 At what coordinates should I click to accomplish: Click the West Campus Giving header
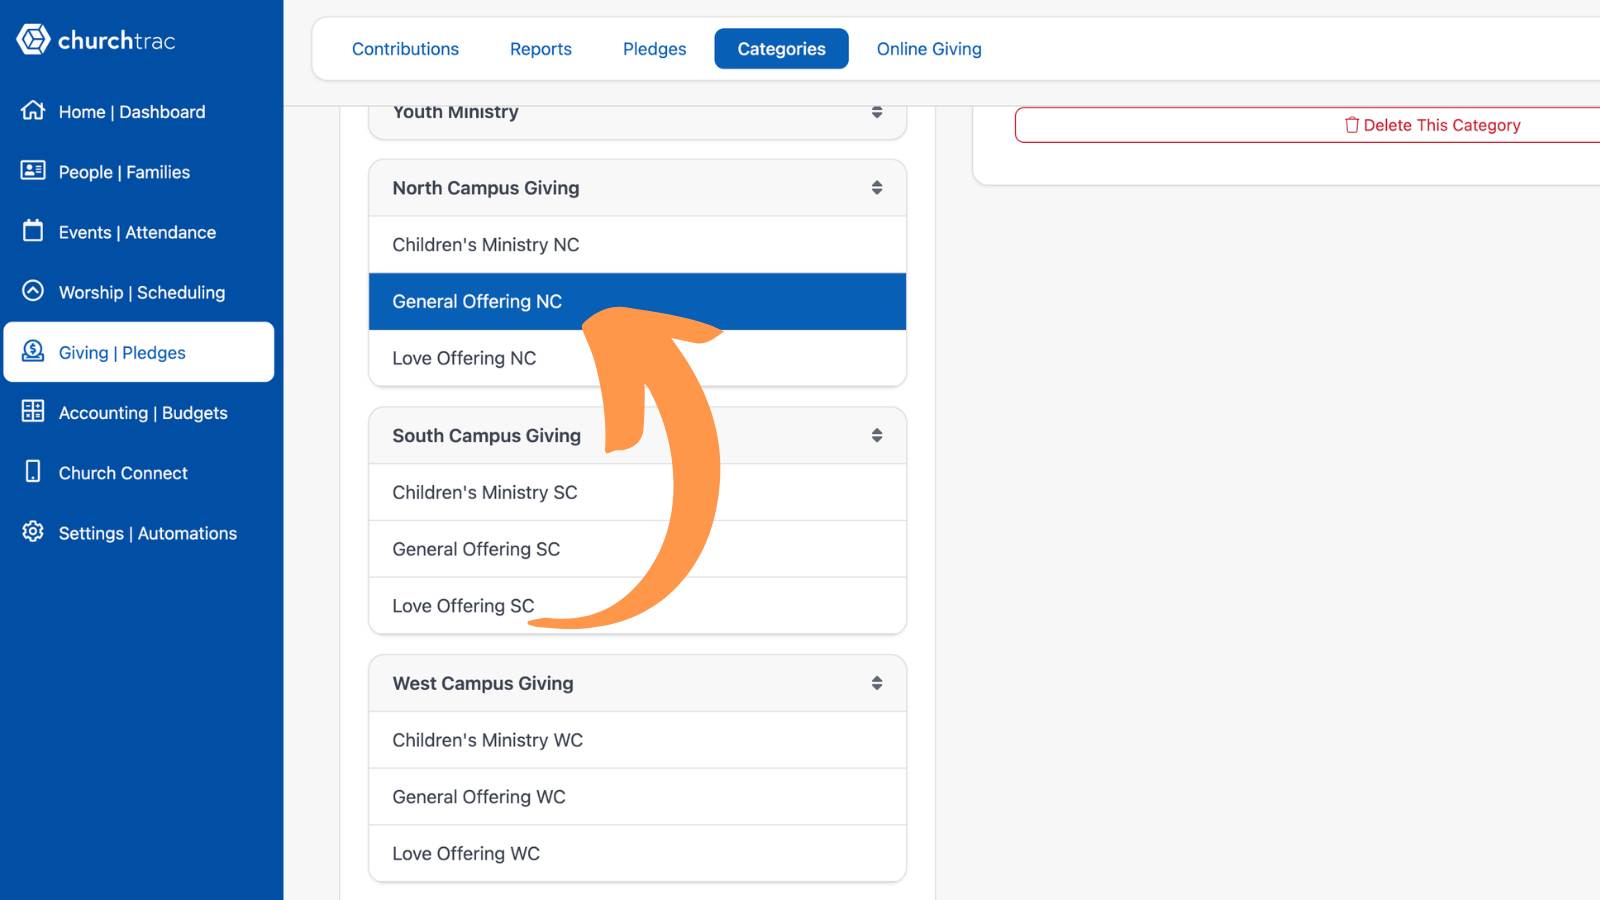tap(637, 684)
